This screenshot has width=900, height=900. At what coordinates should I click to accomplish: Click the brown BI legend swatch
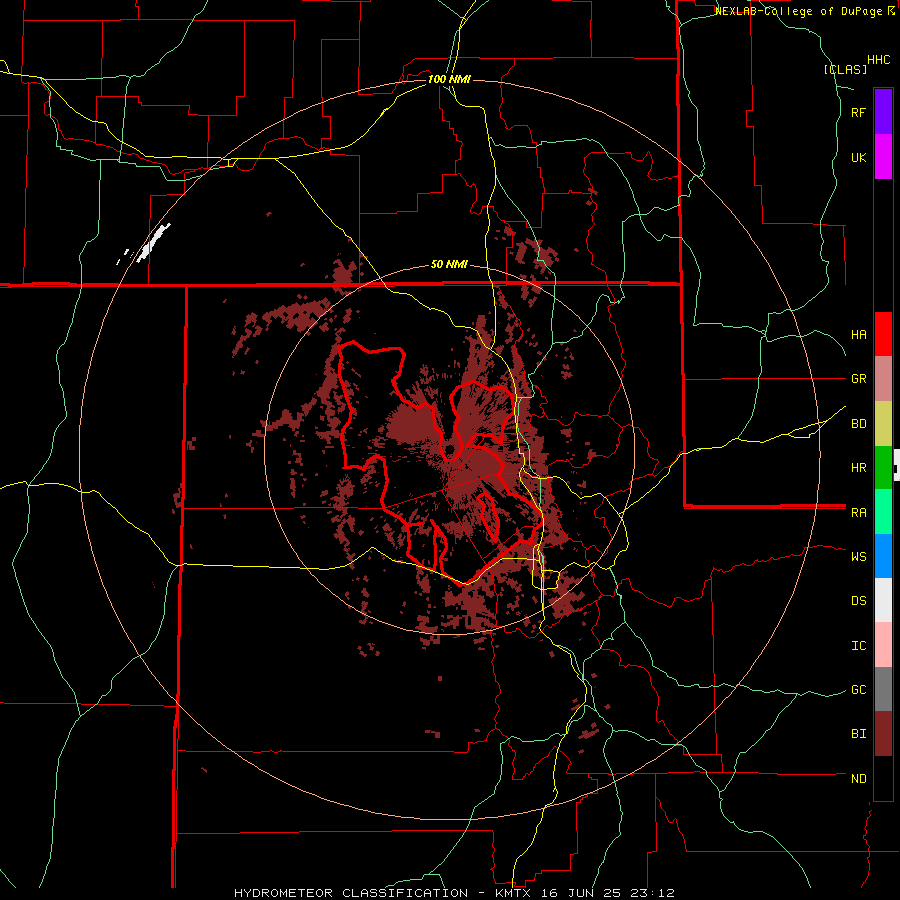click(x=883, y=734)
